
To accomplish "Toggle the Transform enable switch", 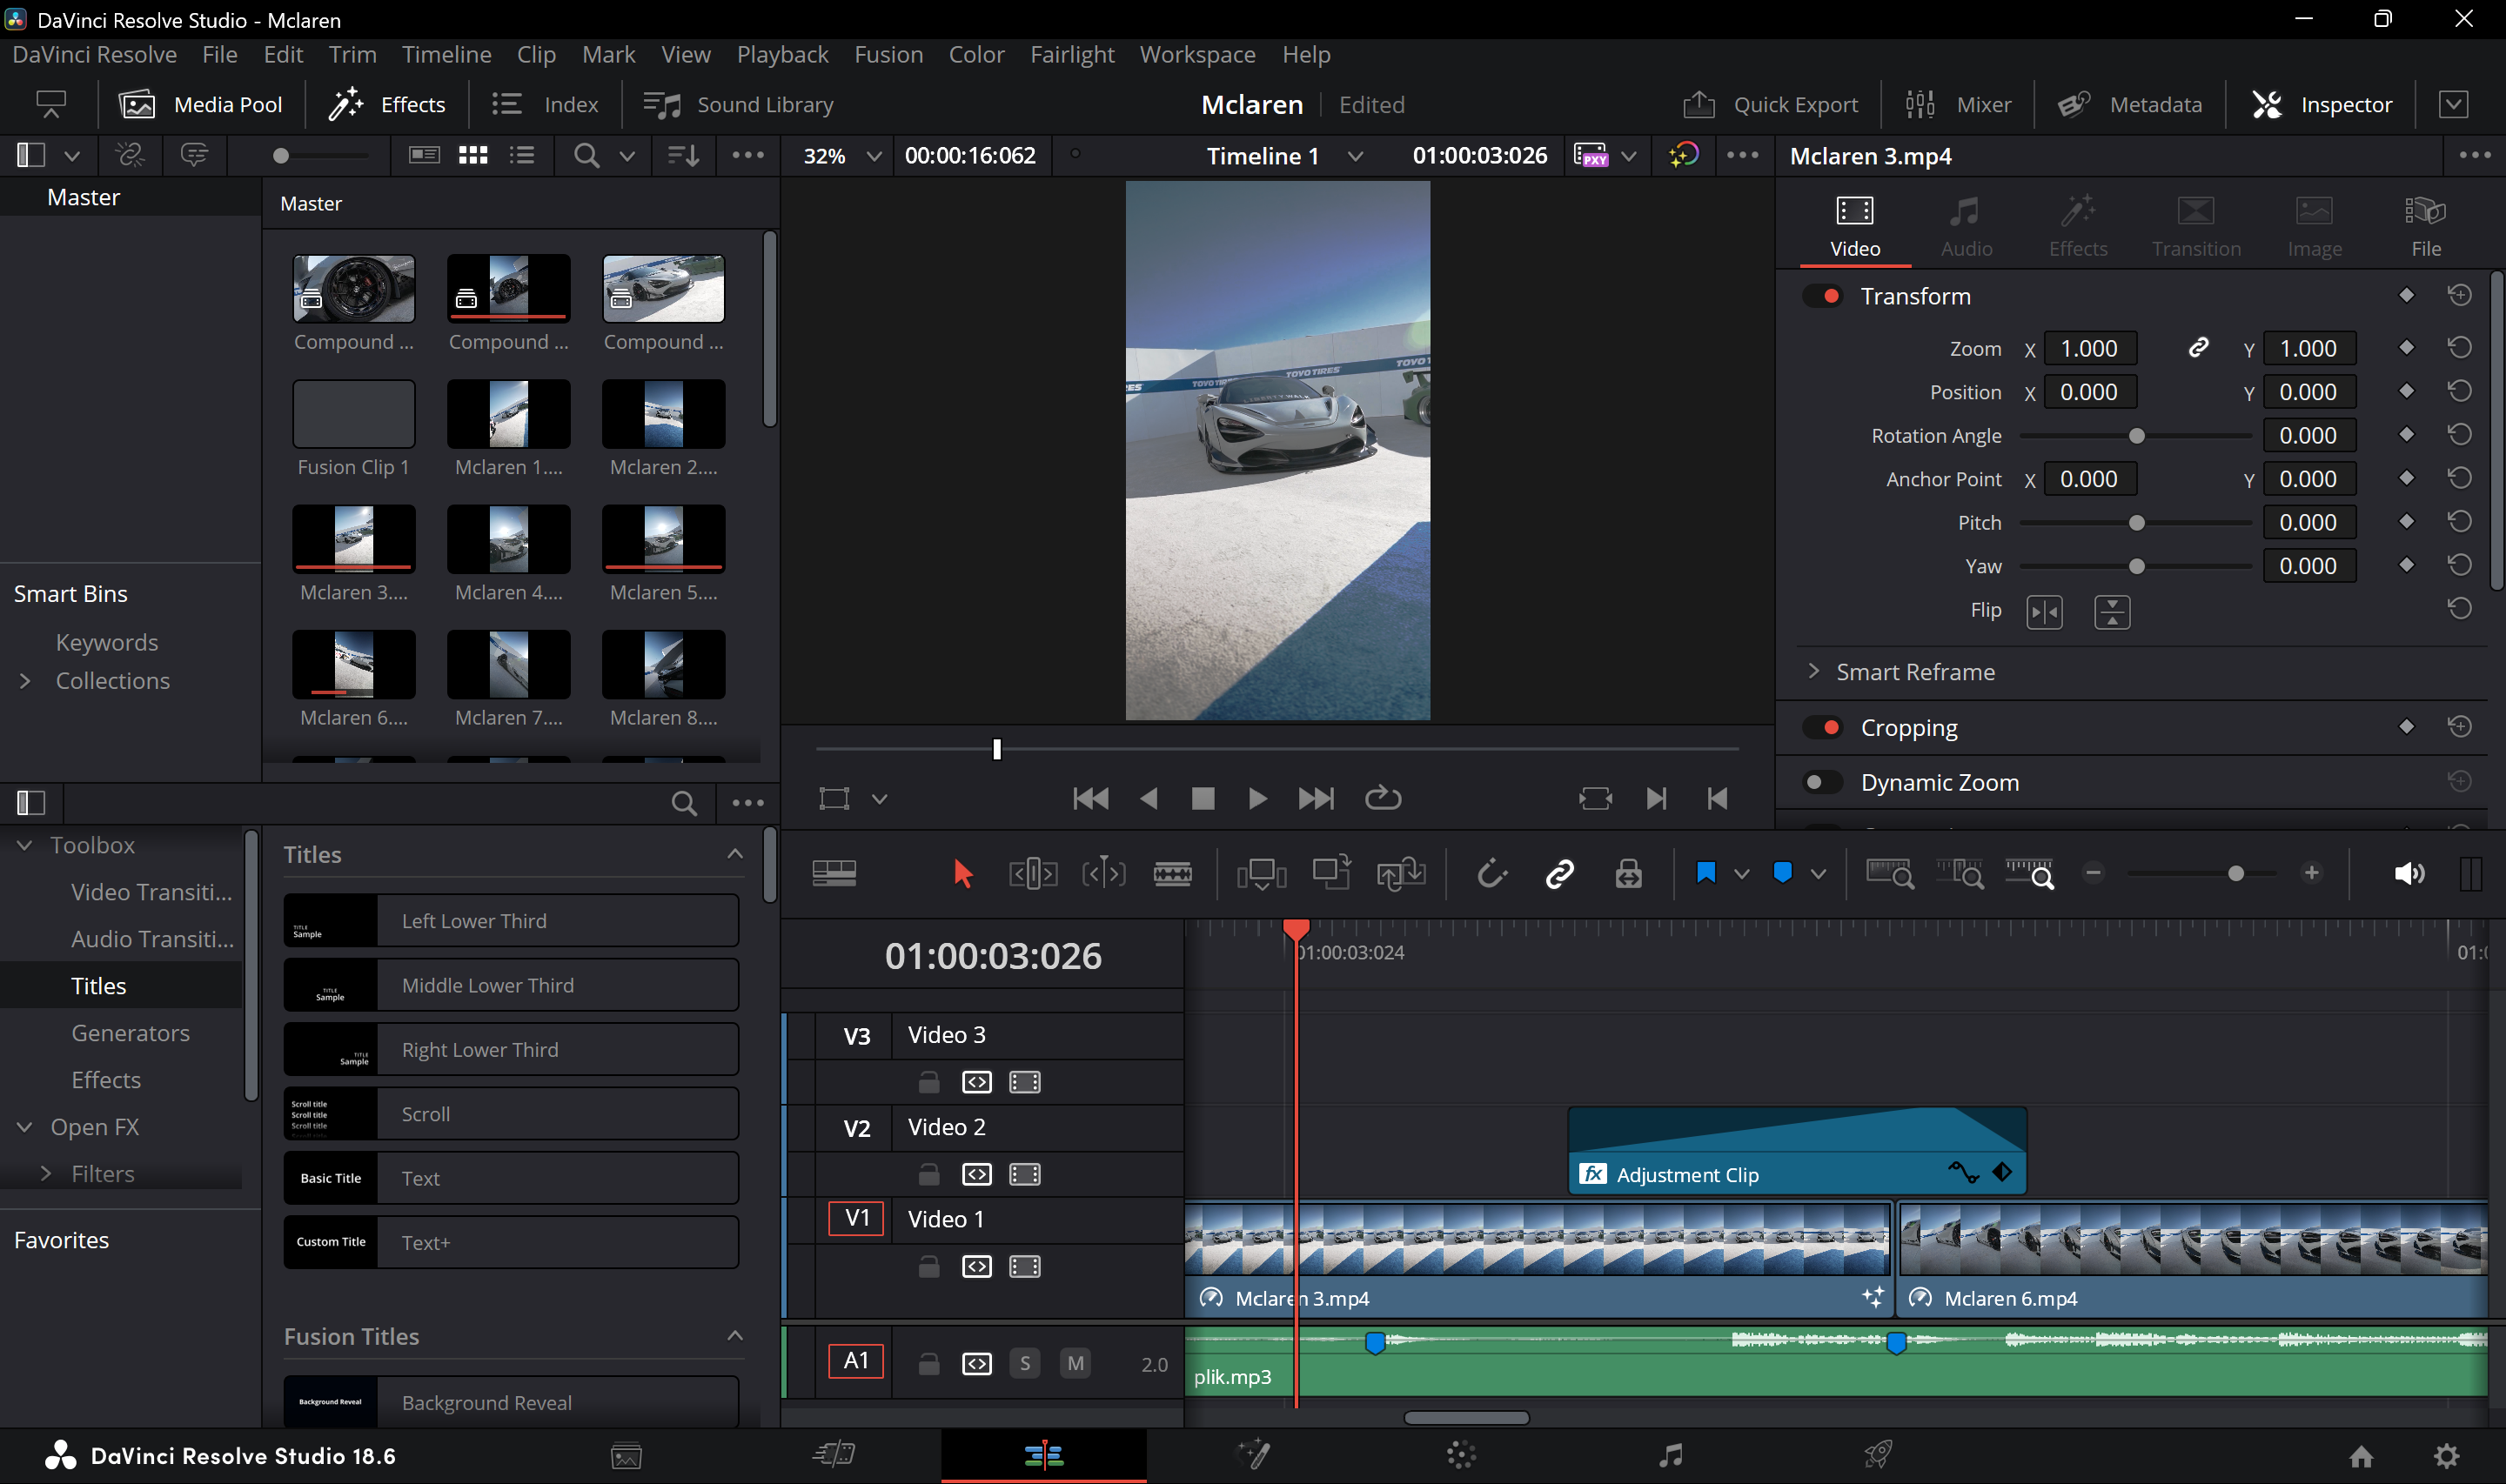I will [1822, 296].
